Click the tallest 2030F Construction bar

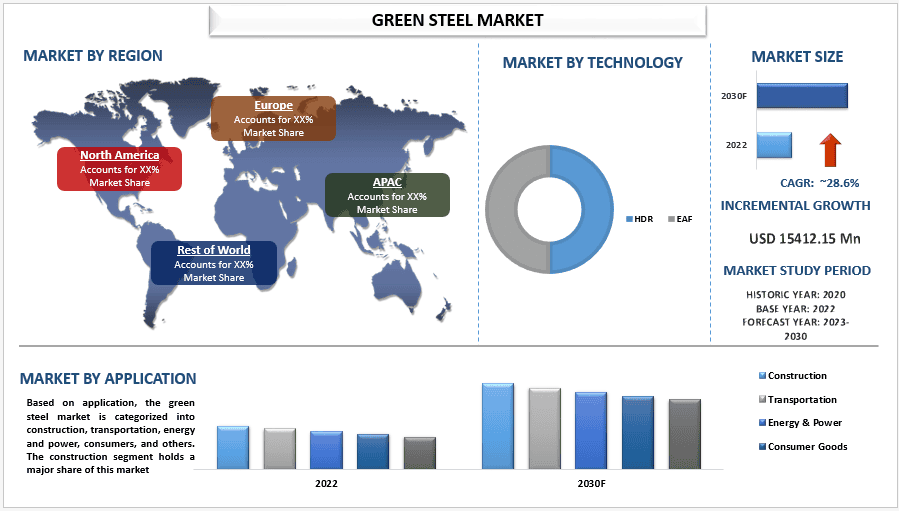pyautogui.click(x=498, y=426)
